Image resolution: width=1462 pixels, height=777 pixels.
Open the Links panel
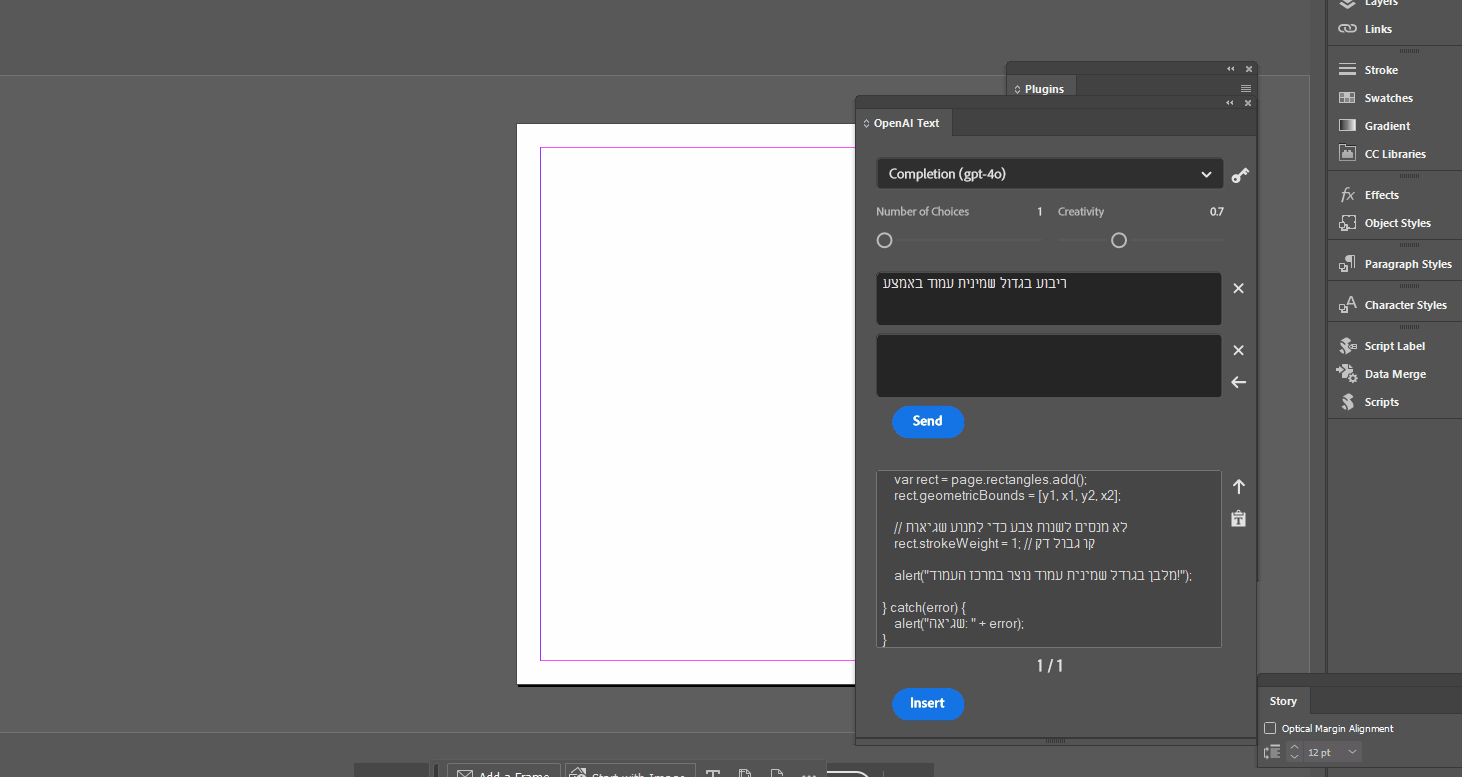(x=1378, y=29)
